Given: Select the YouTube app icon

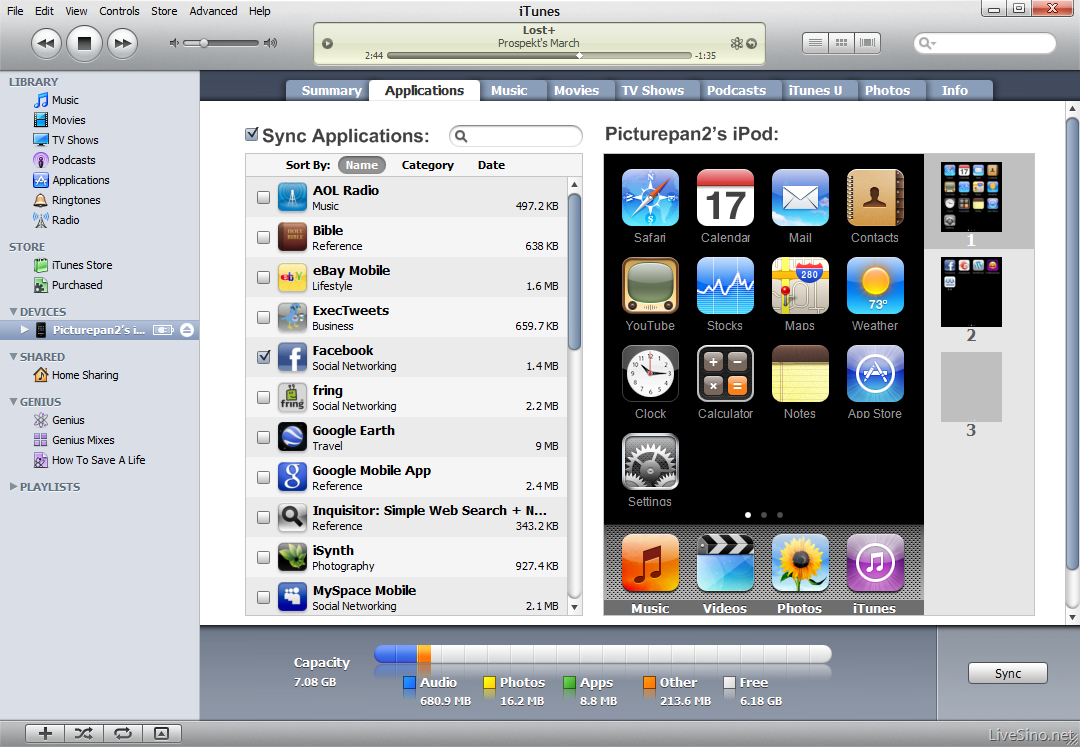Looking at the screenshot, I should pyautogui.click(x=650, y=286).
